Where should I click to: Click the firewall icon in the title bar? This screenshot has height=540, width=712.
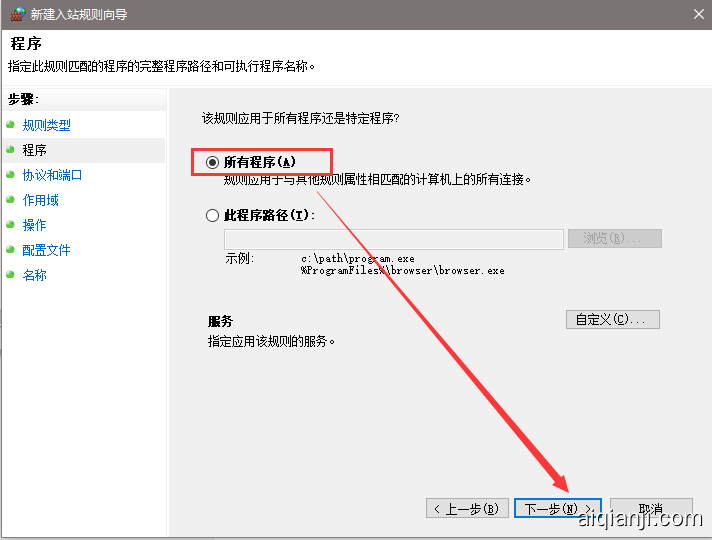click(16, 14)
